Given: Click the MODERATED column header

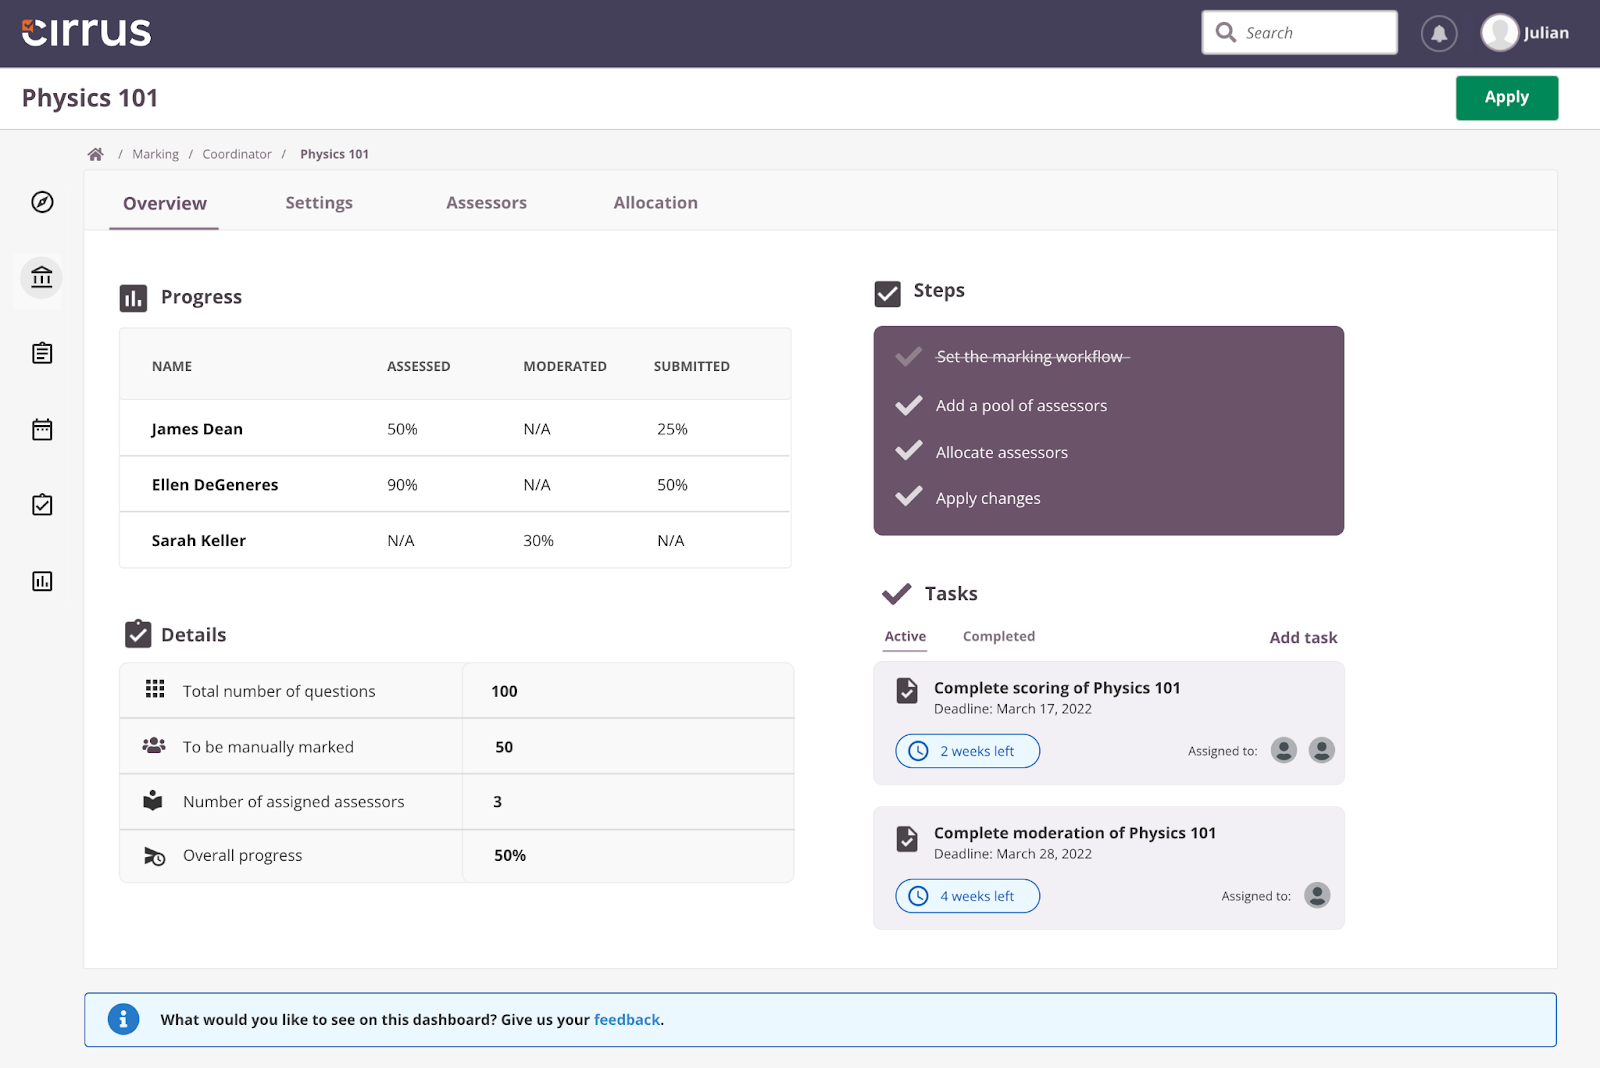Looking at the screenshot, I should (x=565, y=367).
